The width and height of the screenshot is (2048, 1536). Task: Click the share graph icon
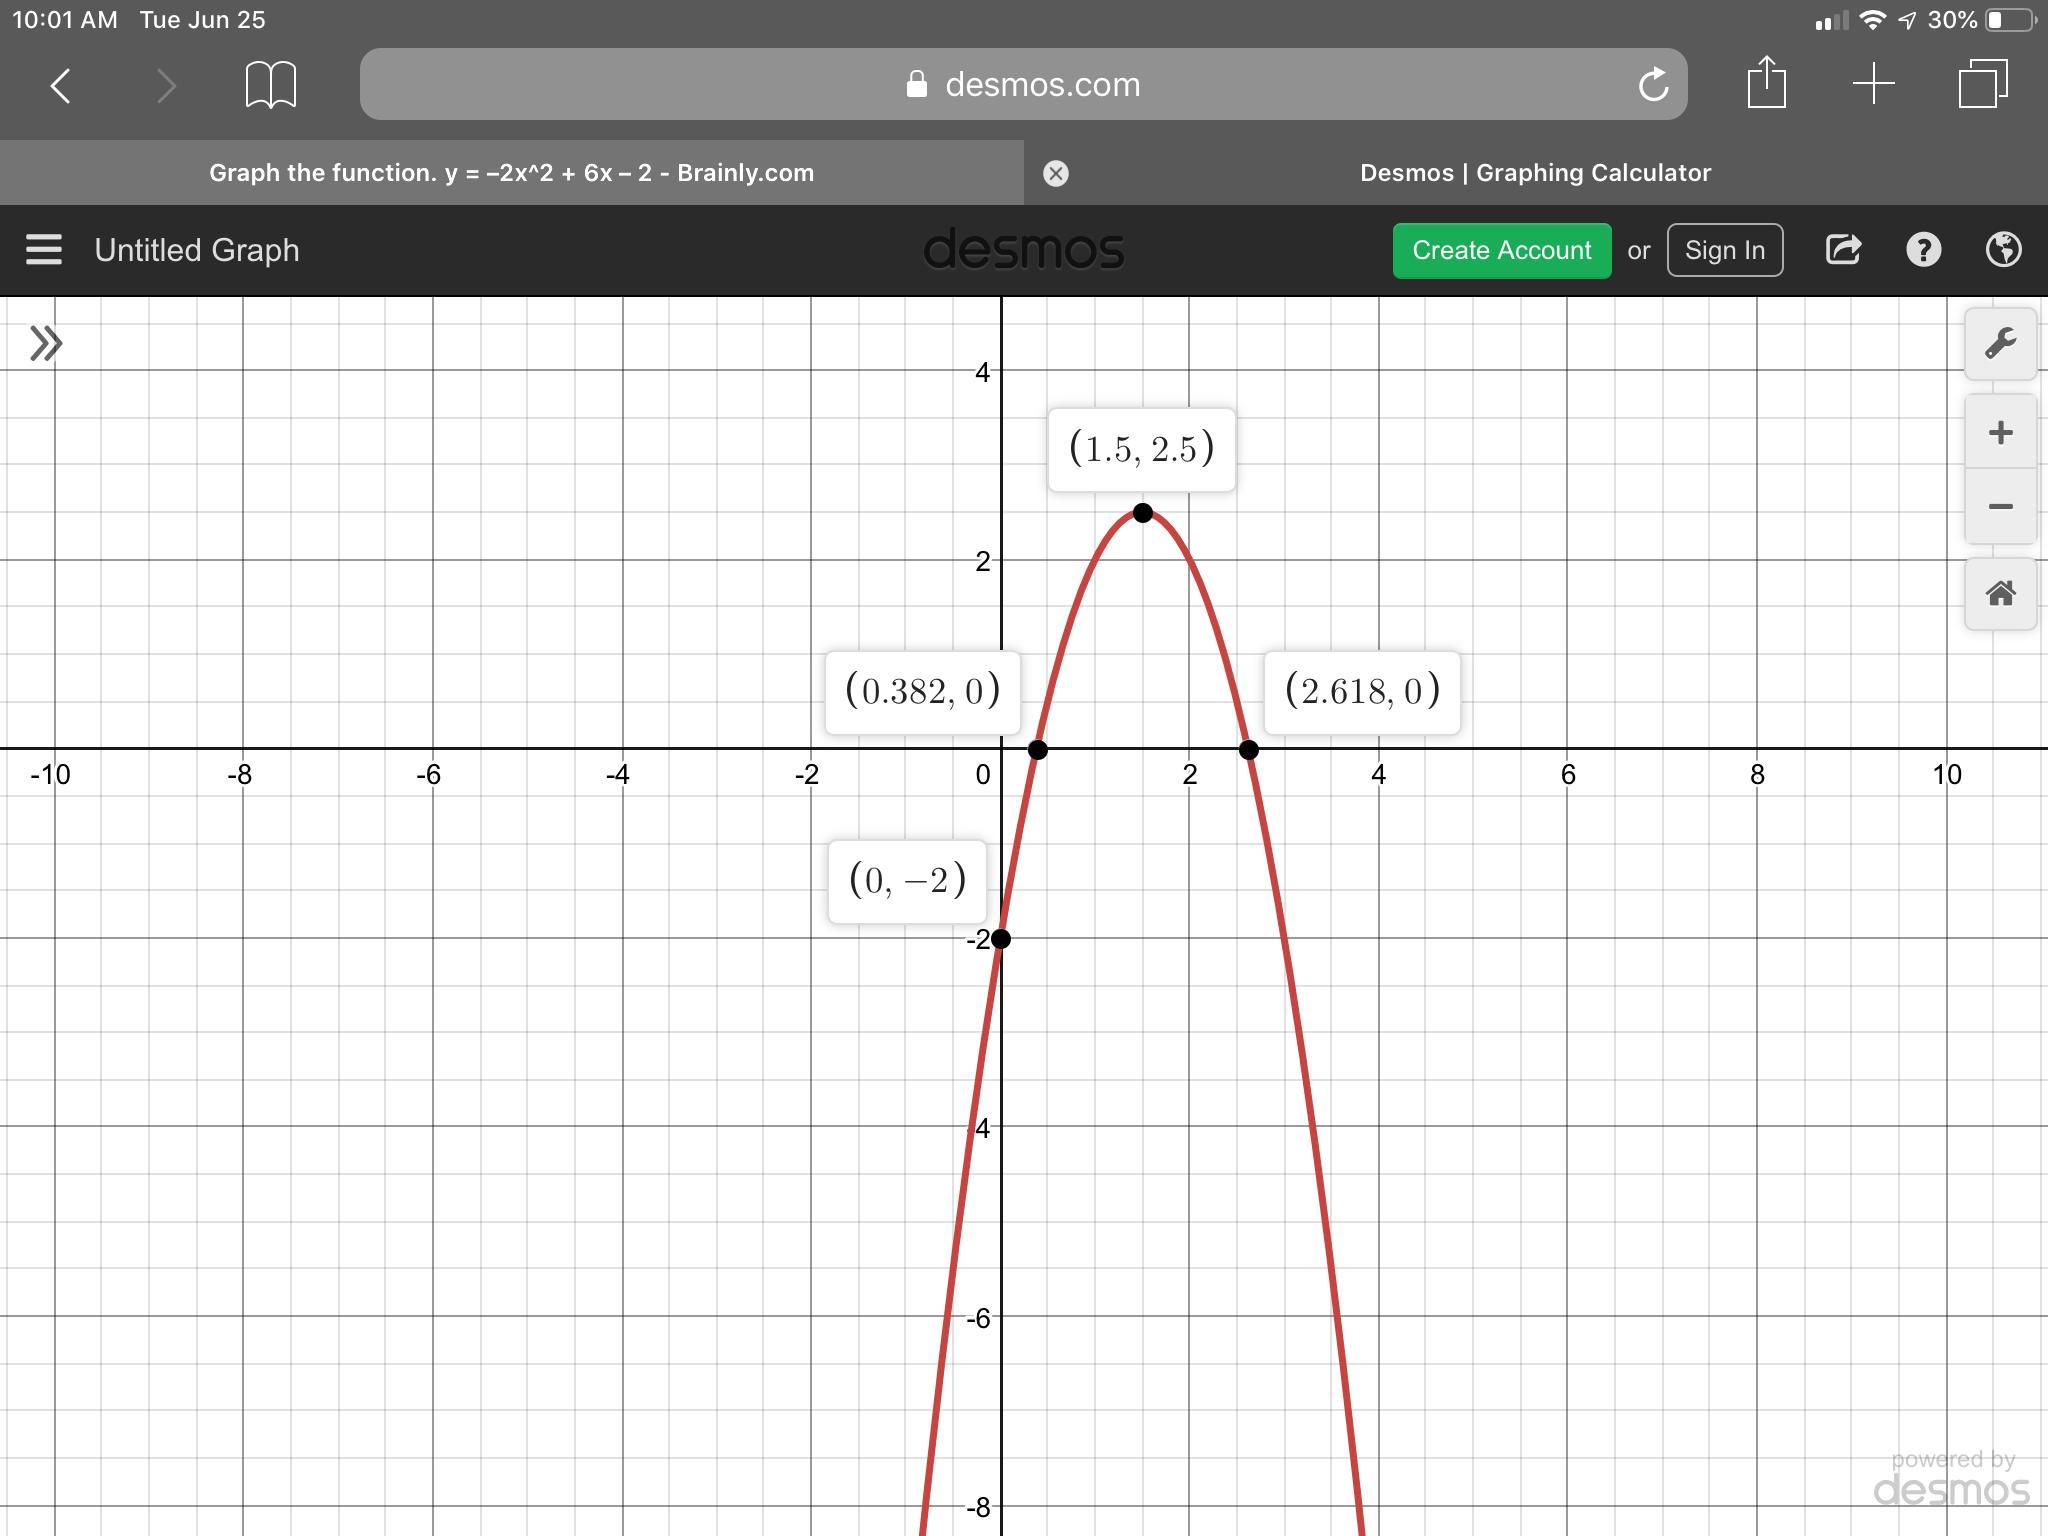pyautogui.click(x=1843, y=250)
